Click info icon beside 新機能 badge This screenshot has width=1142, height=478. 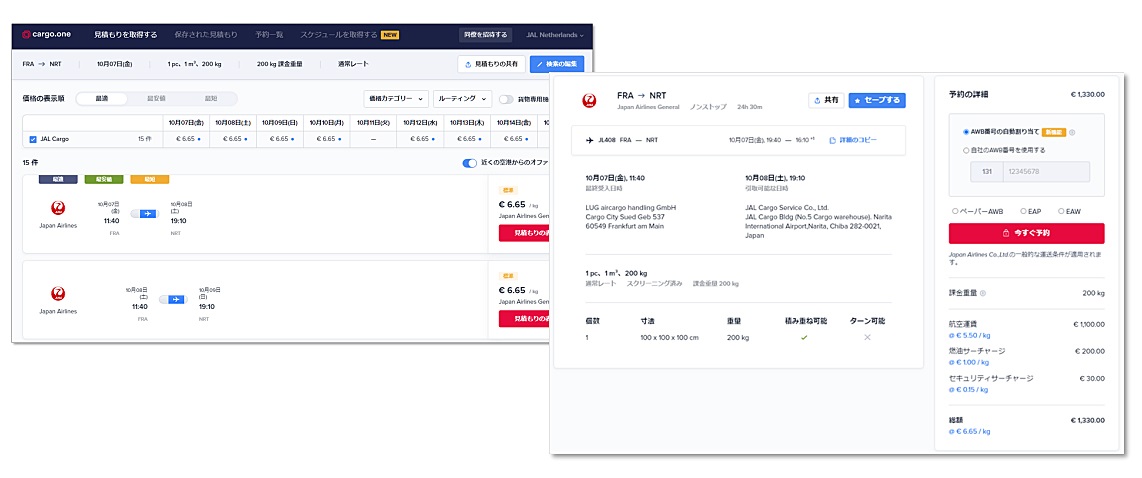1072,133
